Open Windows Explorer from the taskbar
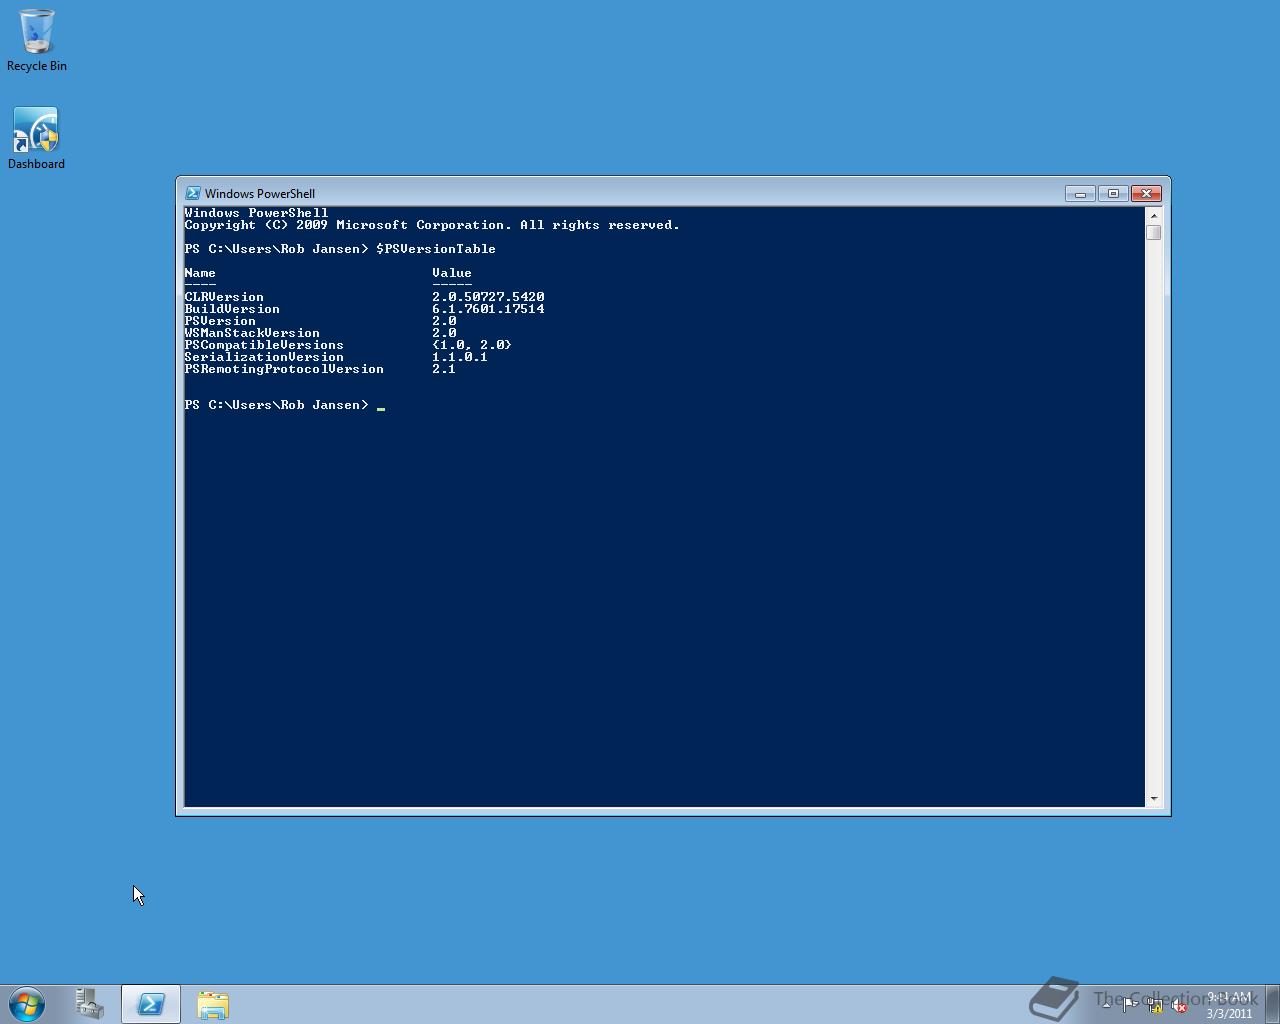1280x1024 pixels. point(213,1004)
